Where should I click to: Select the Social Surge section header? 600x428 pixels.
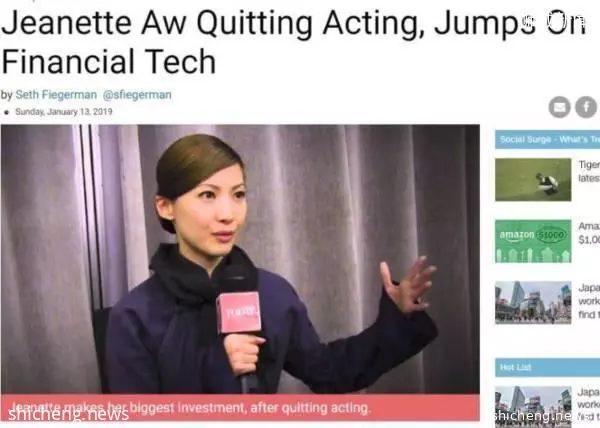pos(547,140)
